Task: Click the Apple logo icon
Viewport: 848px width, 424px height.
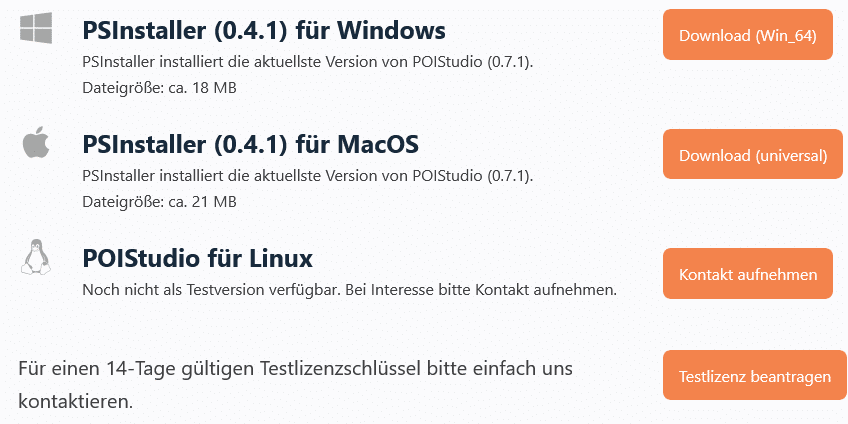Action: click(x=36, y=143)
